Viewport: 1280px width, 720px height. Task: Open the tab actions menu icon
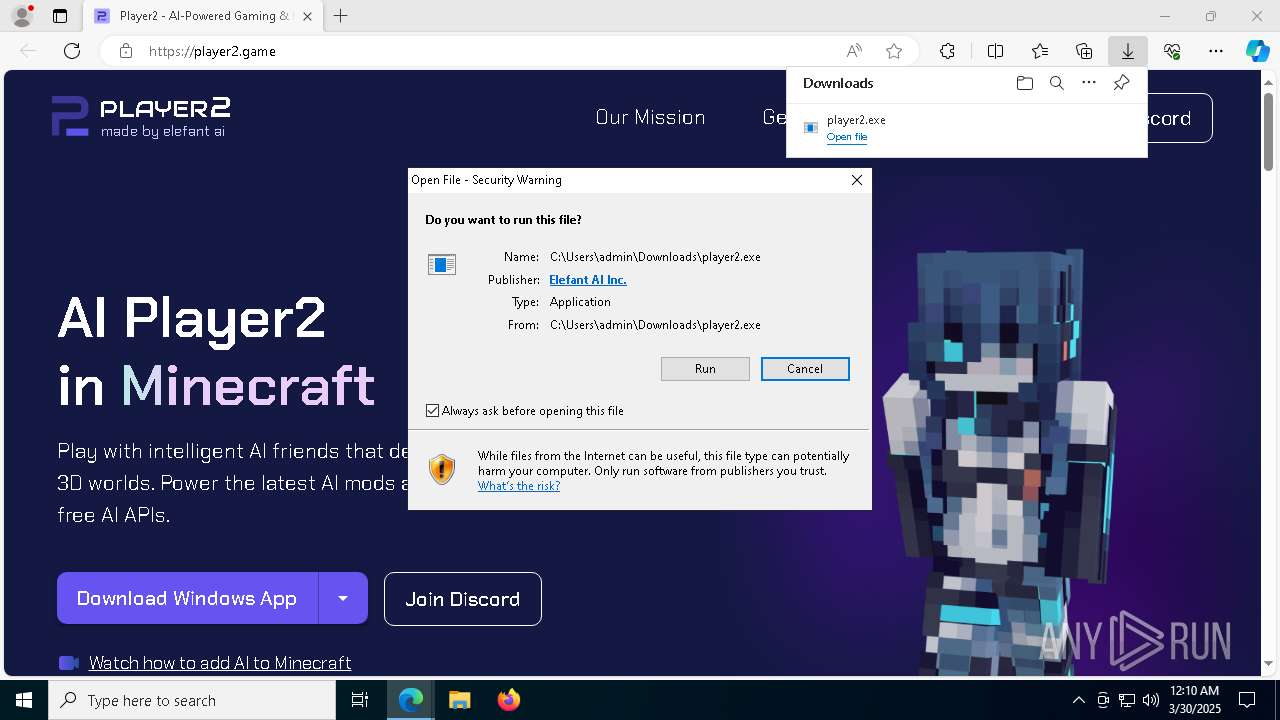pos(60,16)
